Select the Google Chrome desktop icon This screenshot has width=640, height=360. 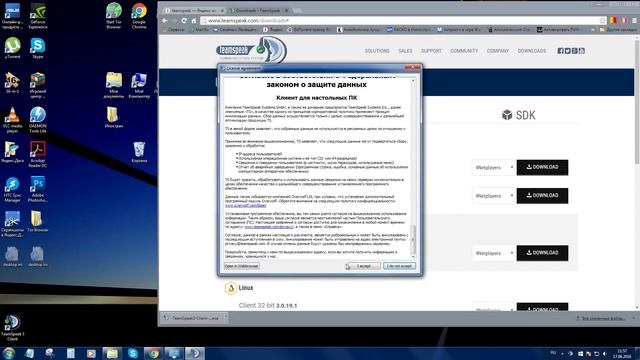[x=139, y=16]
